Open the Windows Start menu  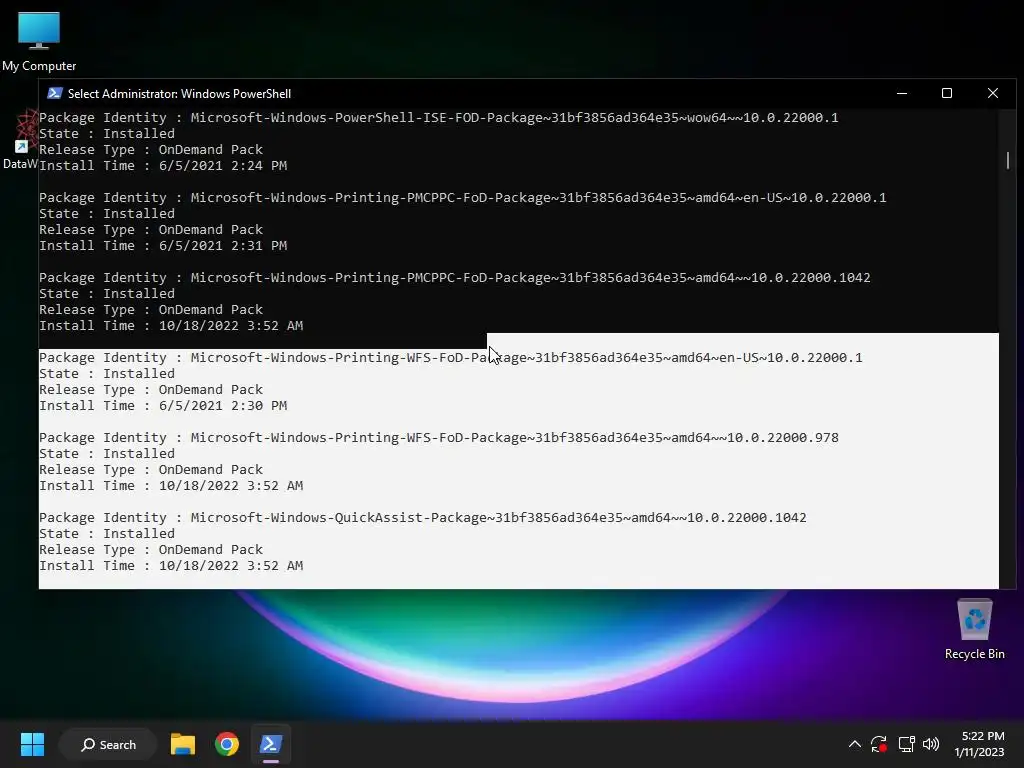coord(32,744)
